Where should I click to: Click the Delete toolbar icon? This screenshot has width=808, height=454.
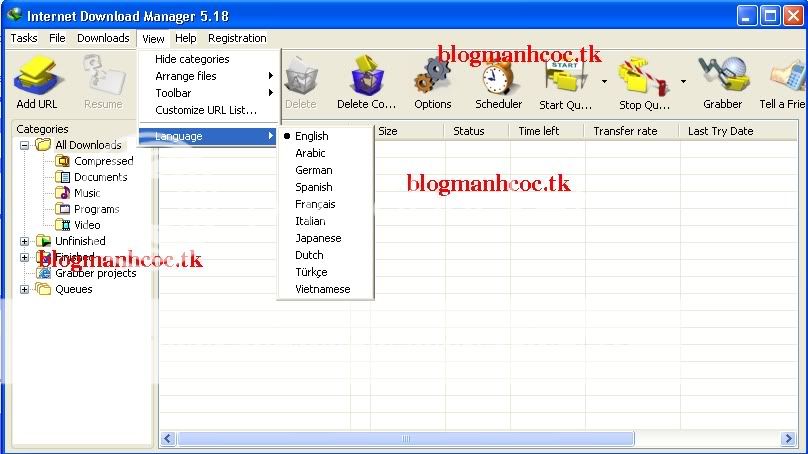click(301, 76)
